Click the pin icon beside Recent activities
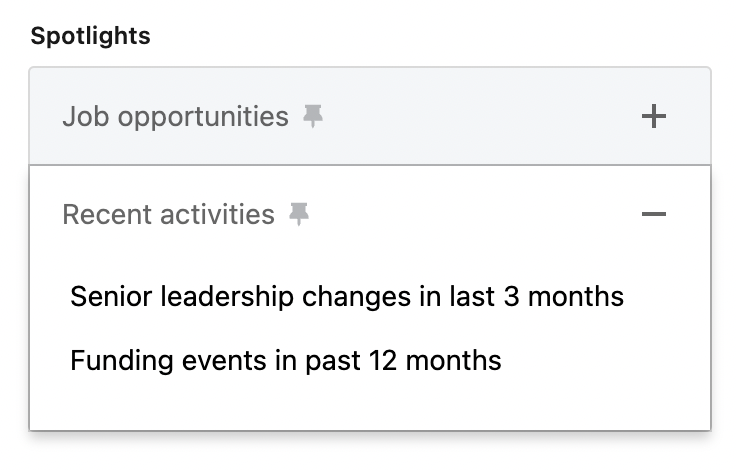The height and width of the screenshot is (470, 736). coord(299,214)
